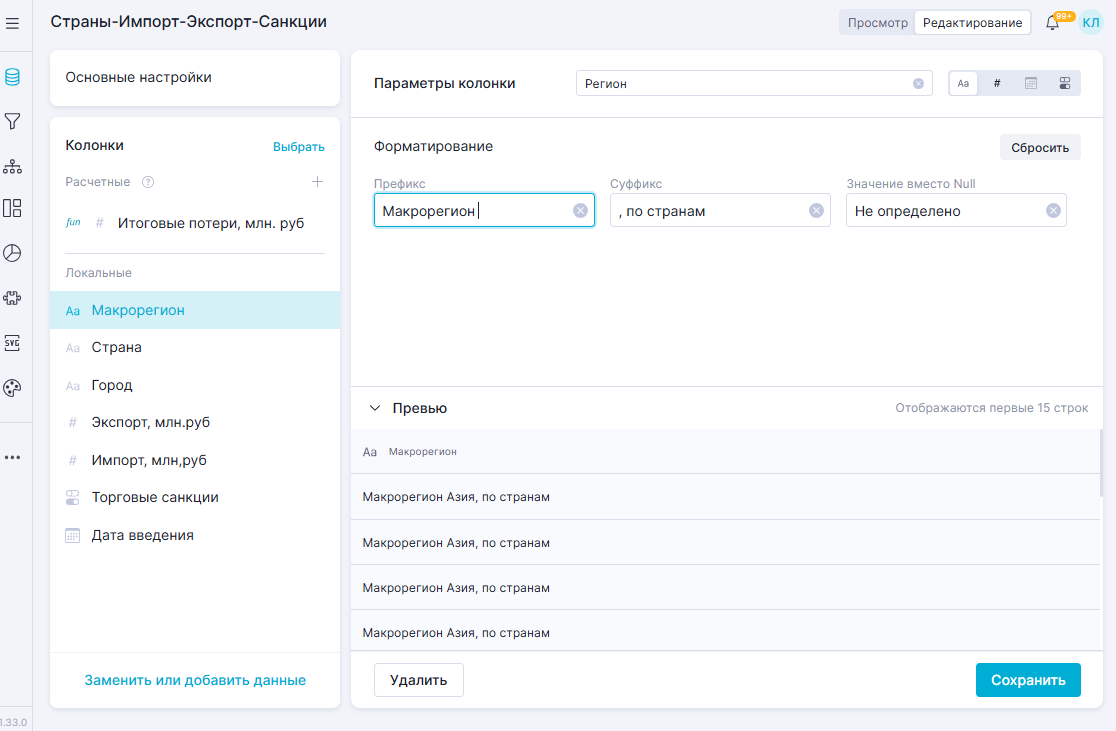The width and height of the screenshot is (1116, 731).
Task: Select the Страна column in list
Action: (x=117, y=347)
